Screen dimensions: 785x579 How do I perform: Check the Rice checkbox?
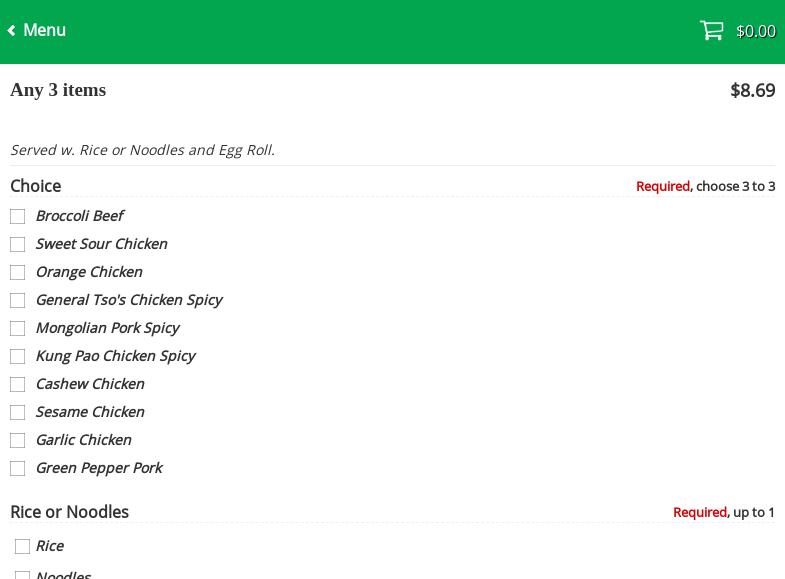tap(22, 546)
